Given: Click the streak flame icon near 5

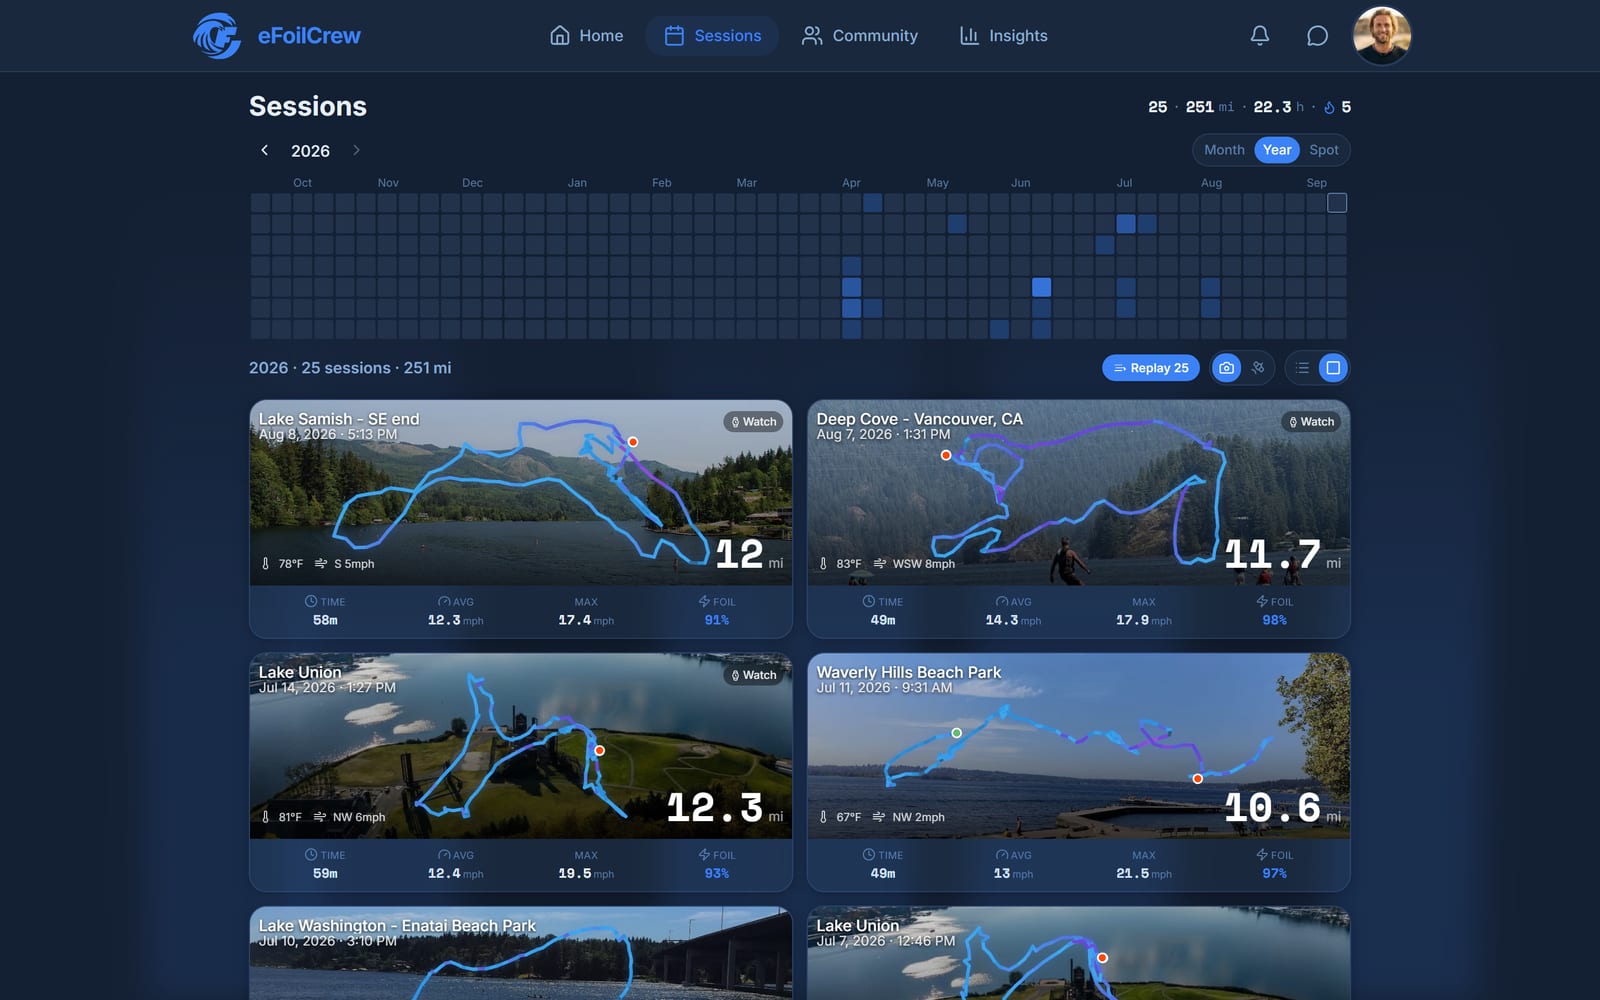Looking at the screenshot, I should pyautogui.click(x=1329, y=107).
